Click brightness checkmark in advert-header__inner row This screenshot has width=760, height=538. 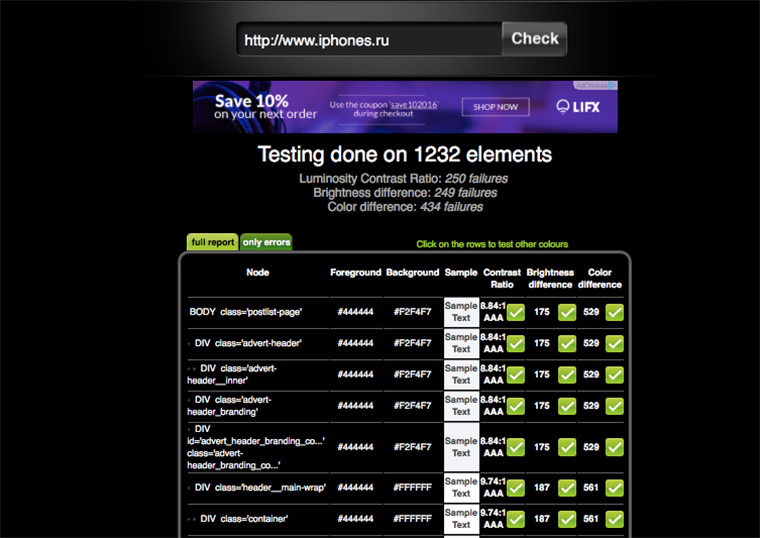pyautogui.click(x=567, y=375)
